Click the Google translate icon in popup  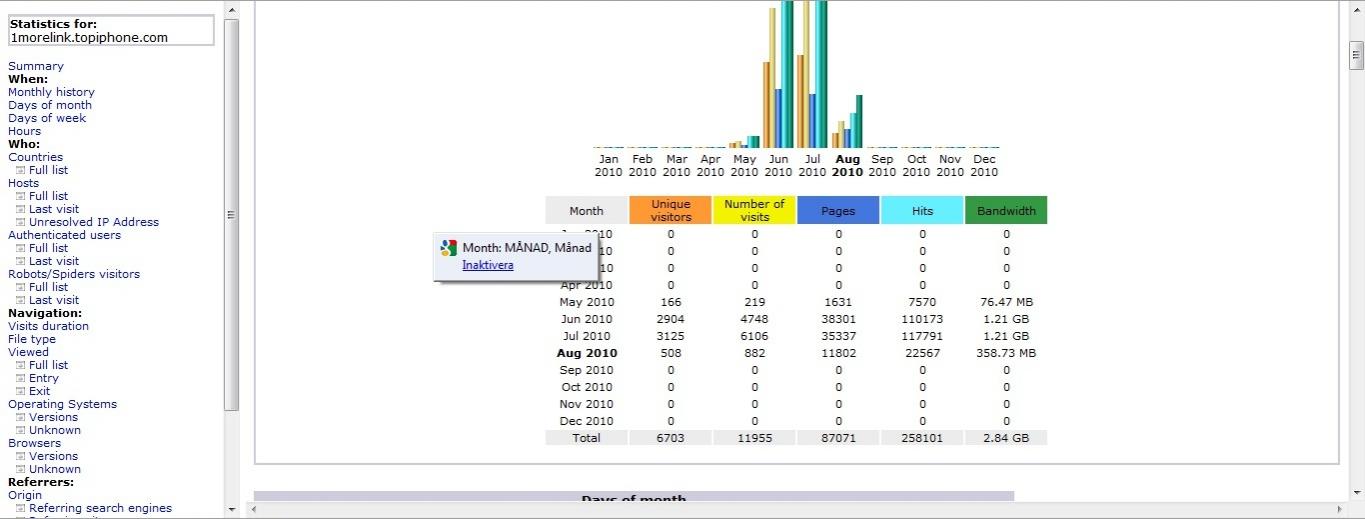pyautogui.click(x=449, y=248)
